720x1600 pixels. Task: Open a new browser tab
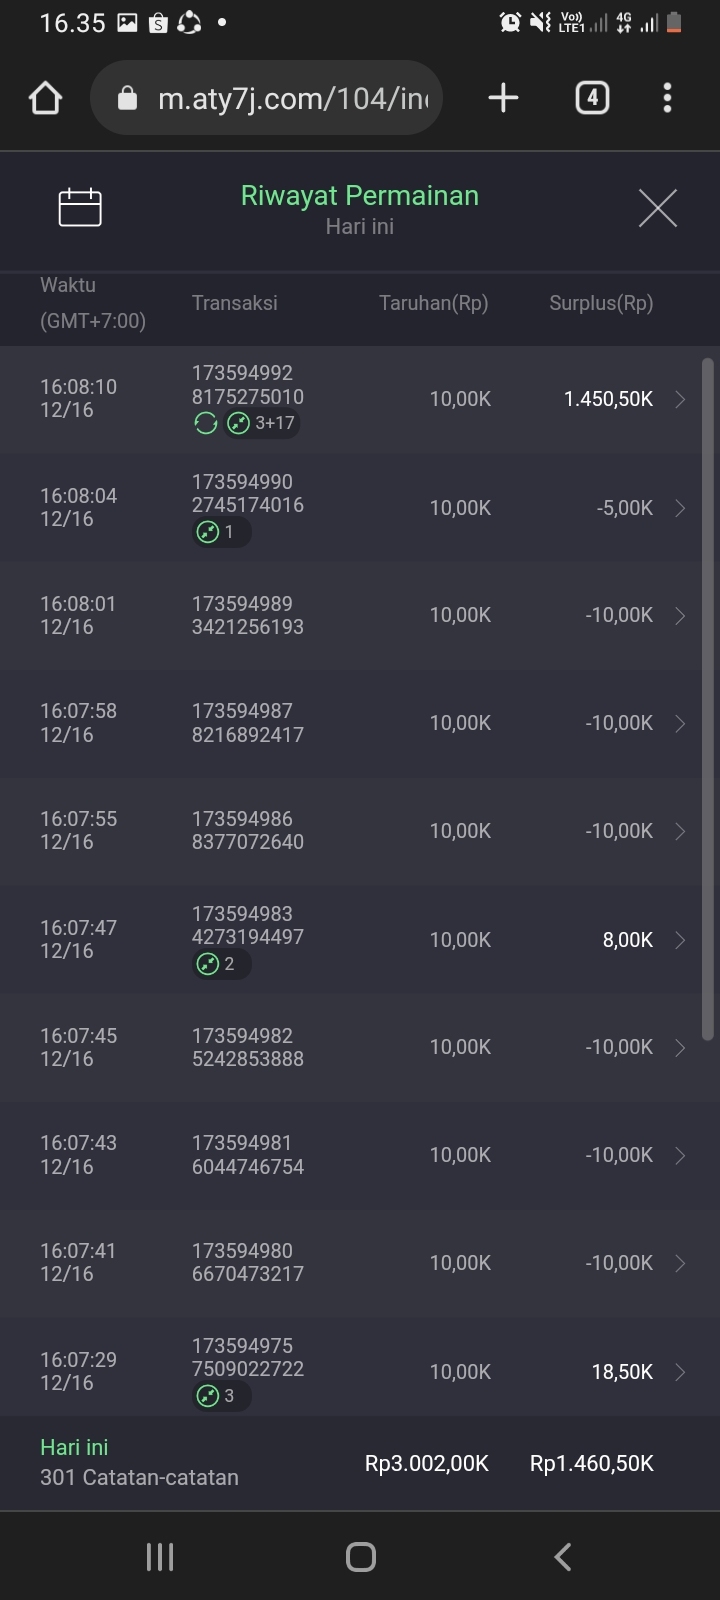(x=503, y=98)
